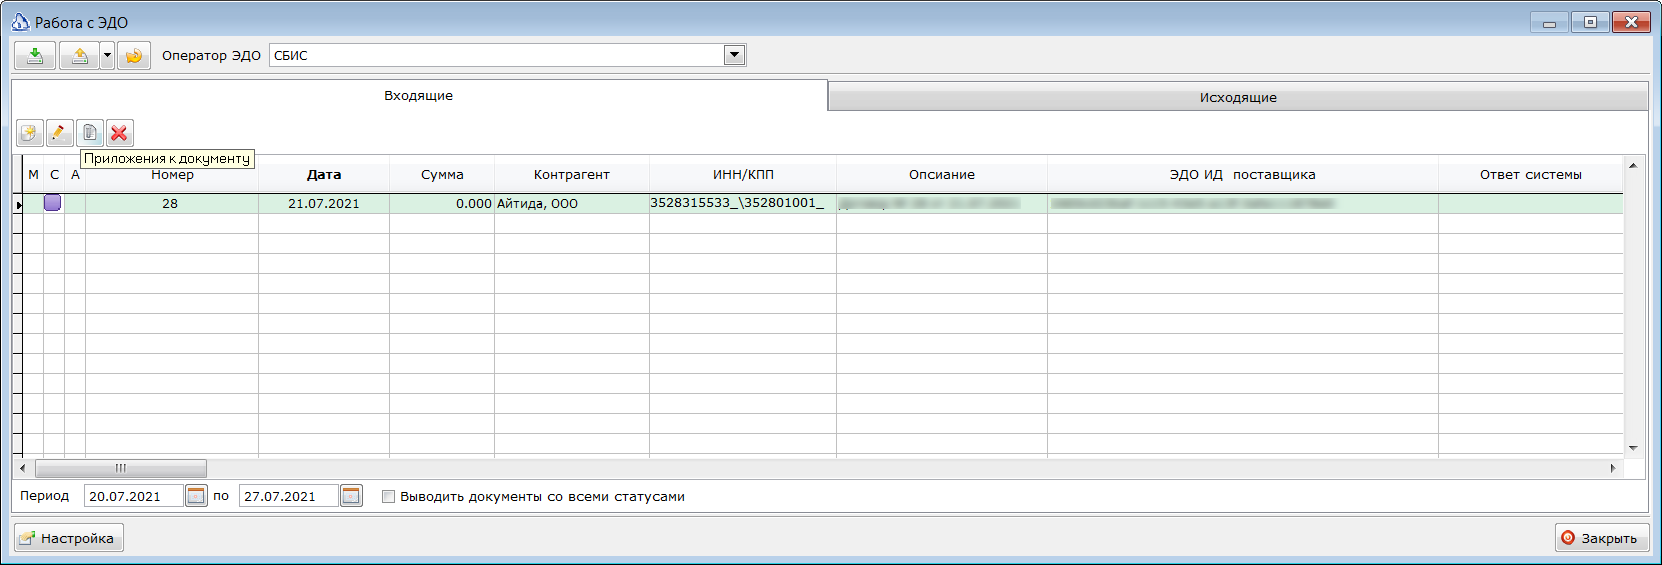Click the yellow refresh arrow icon

[134, 56]
